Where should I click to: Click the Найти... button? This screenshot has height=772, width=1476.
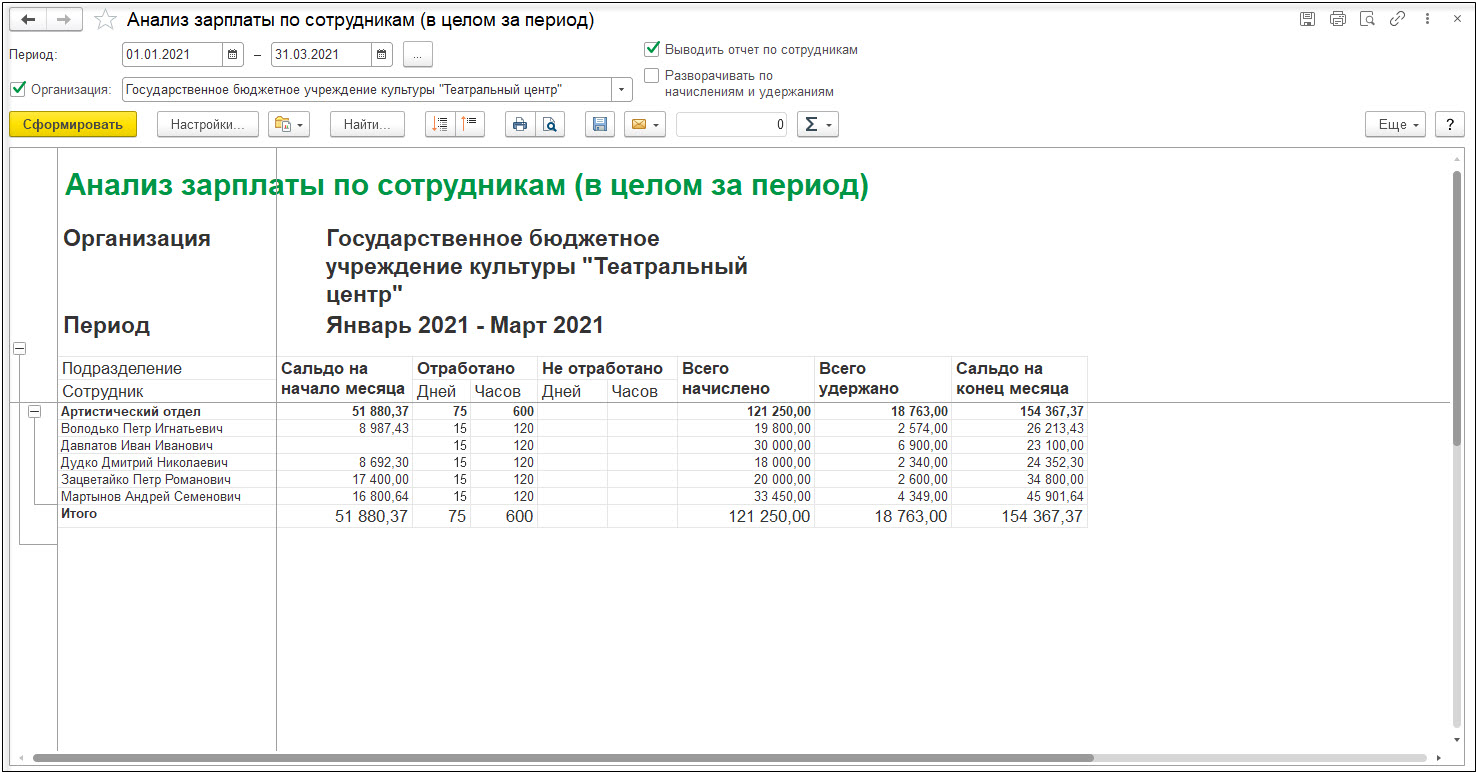point(367,124)
